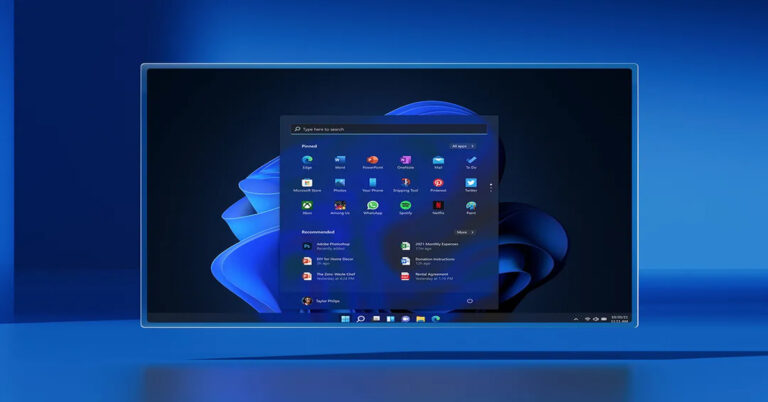
Task: Open the DIY for Home Decor presentation
Action: click(x=328, y=261)
